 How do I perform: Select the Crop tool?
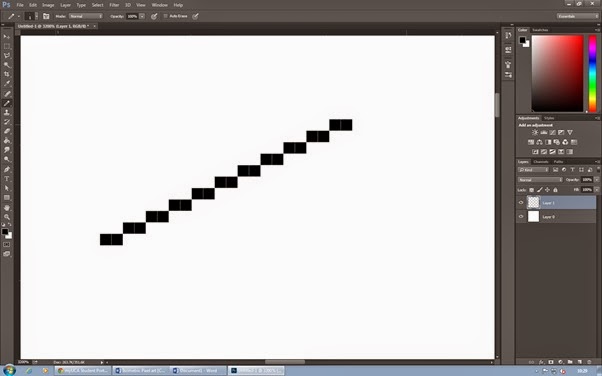pos(7,74)
